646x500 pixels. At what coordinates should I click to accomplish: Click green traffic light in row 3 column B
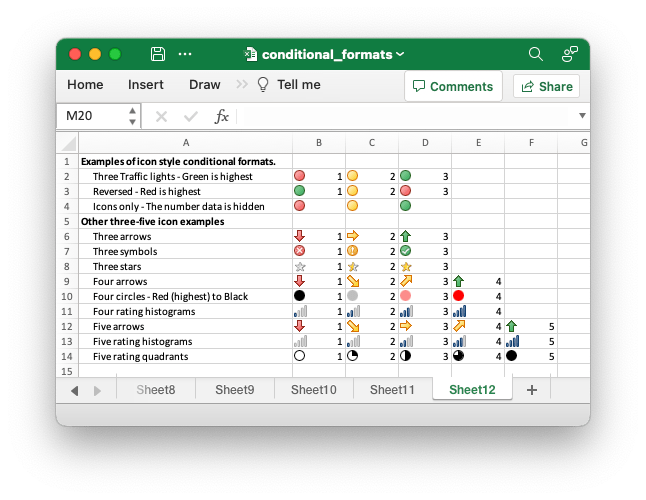tap(300, 191)
